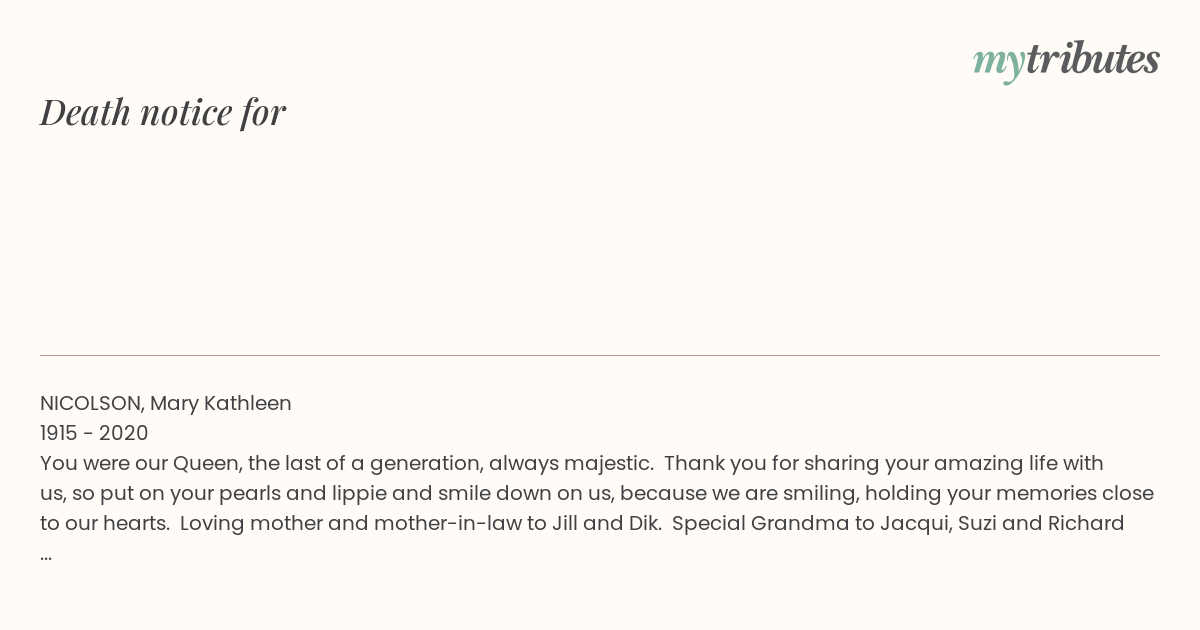Click the "Death notice for" heading
The height and width of the screenshot is (630, 1200).
click(x=163, y=112)
